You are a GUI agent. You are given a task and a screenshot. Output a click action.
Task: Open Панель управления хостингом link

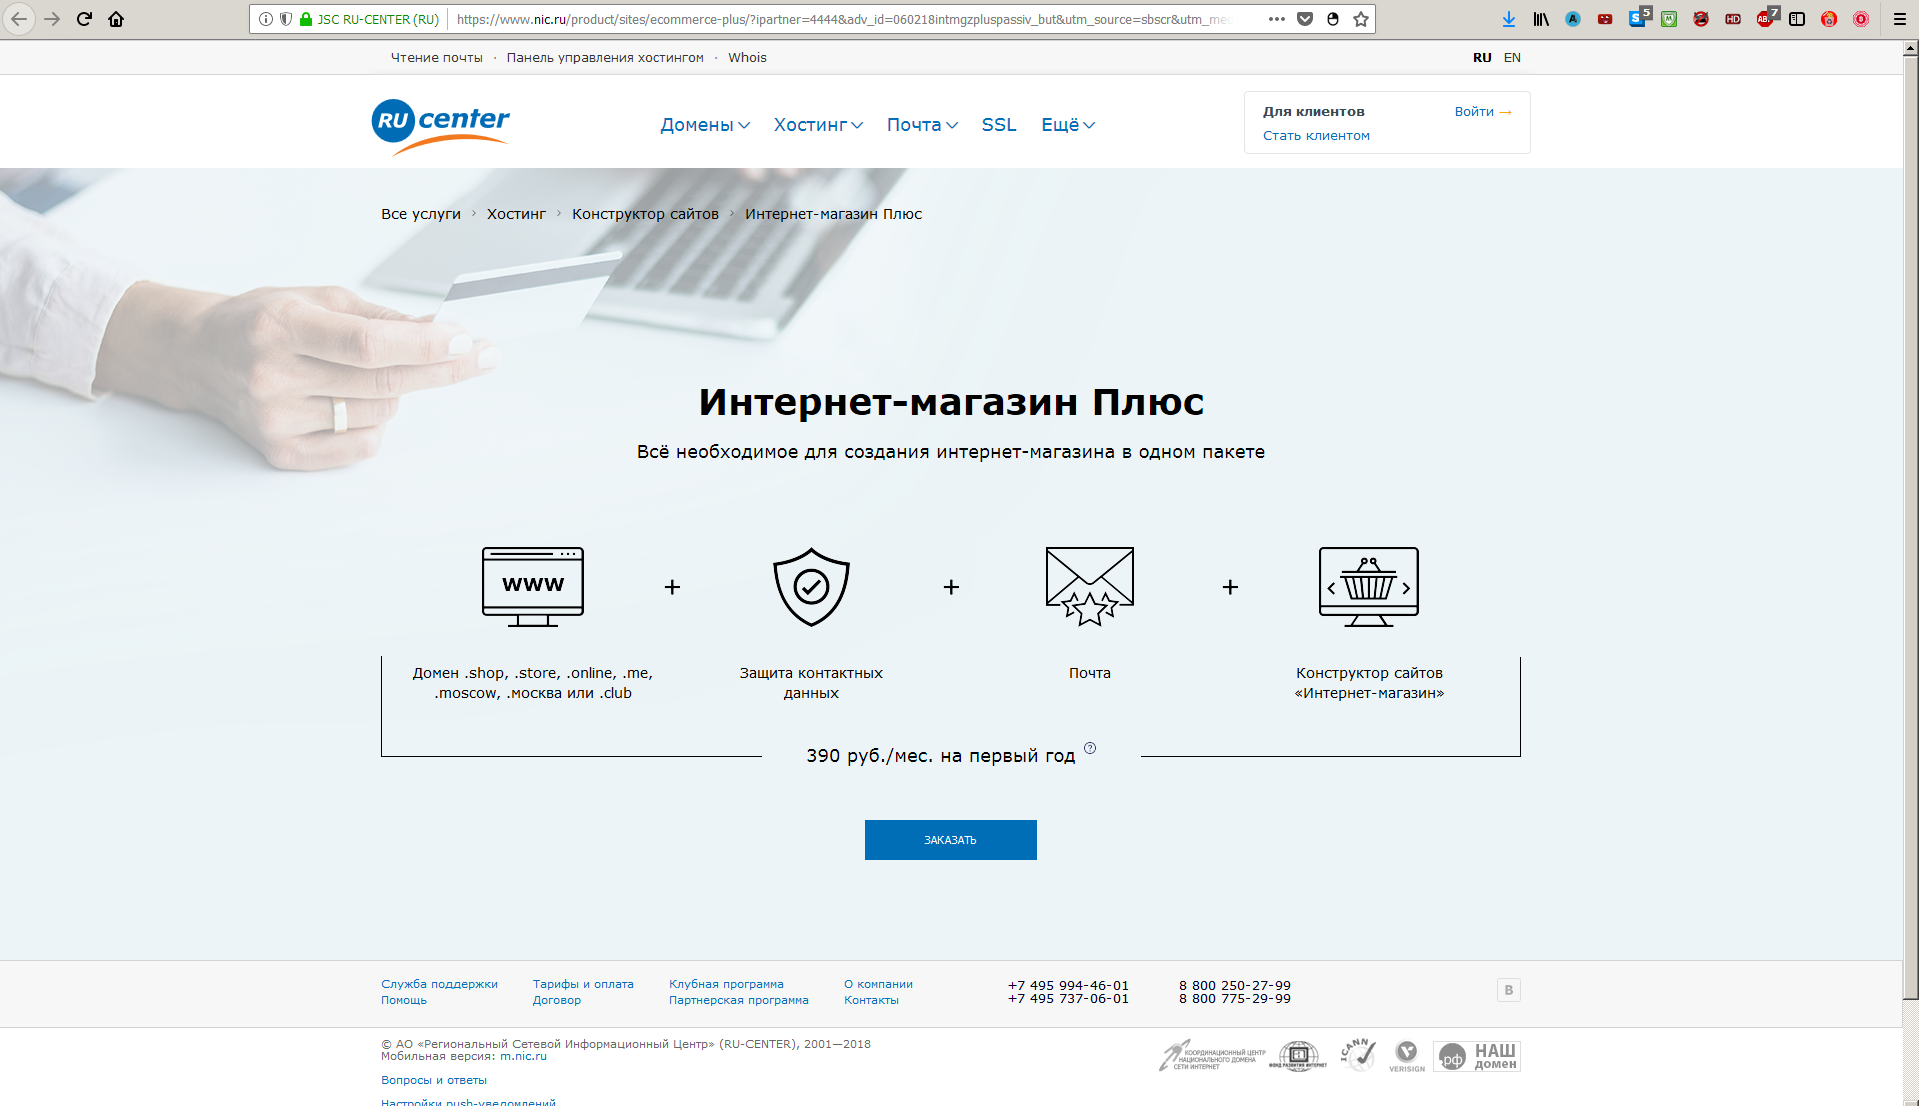(605, 58)
